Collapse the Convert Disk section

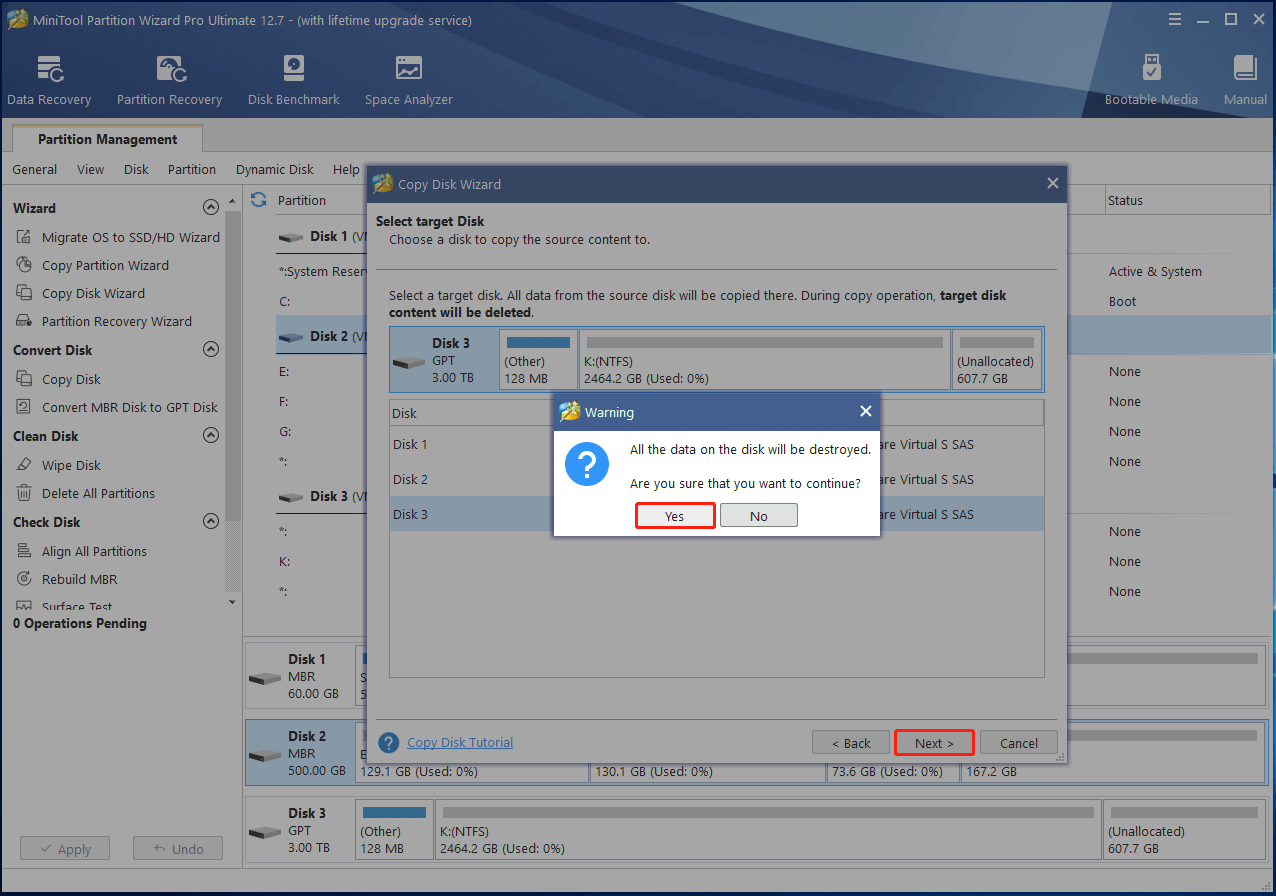click(210, 350)
